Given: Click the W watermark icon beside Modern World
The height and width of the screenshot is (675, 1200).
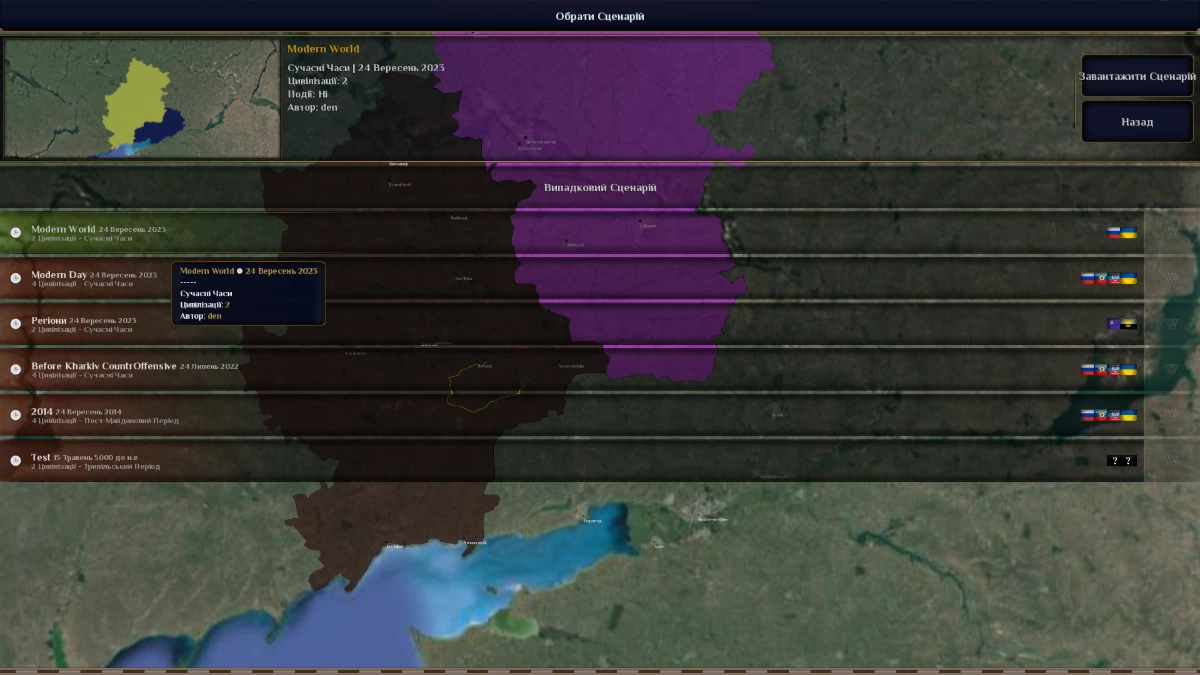Looking at the screenshot, I should 1170,232.
